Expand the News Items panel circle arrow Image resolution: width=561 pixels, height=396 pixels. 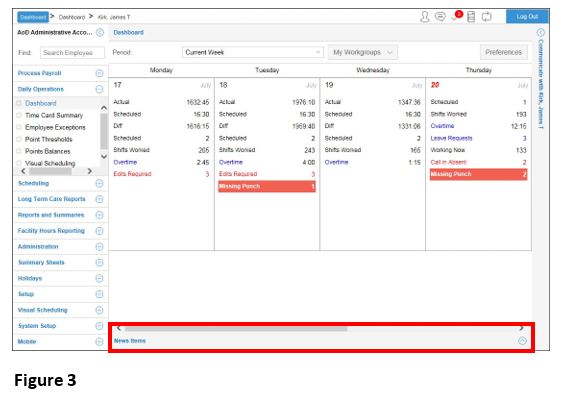(x=522, y=341)
